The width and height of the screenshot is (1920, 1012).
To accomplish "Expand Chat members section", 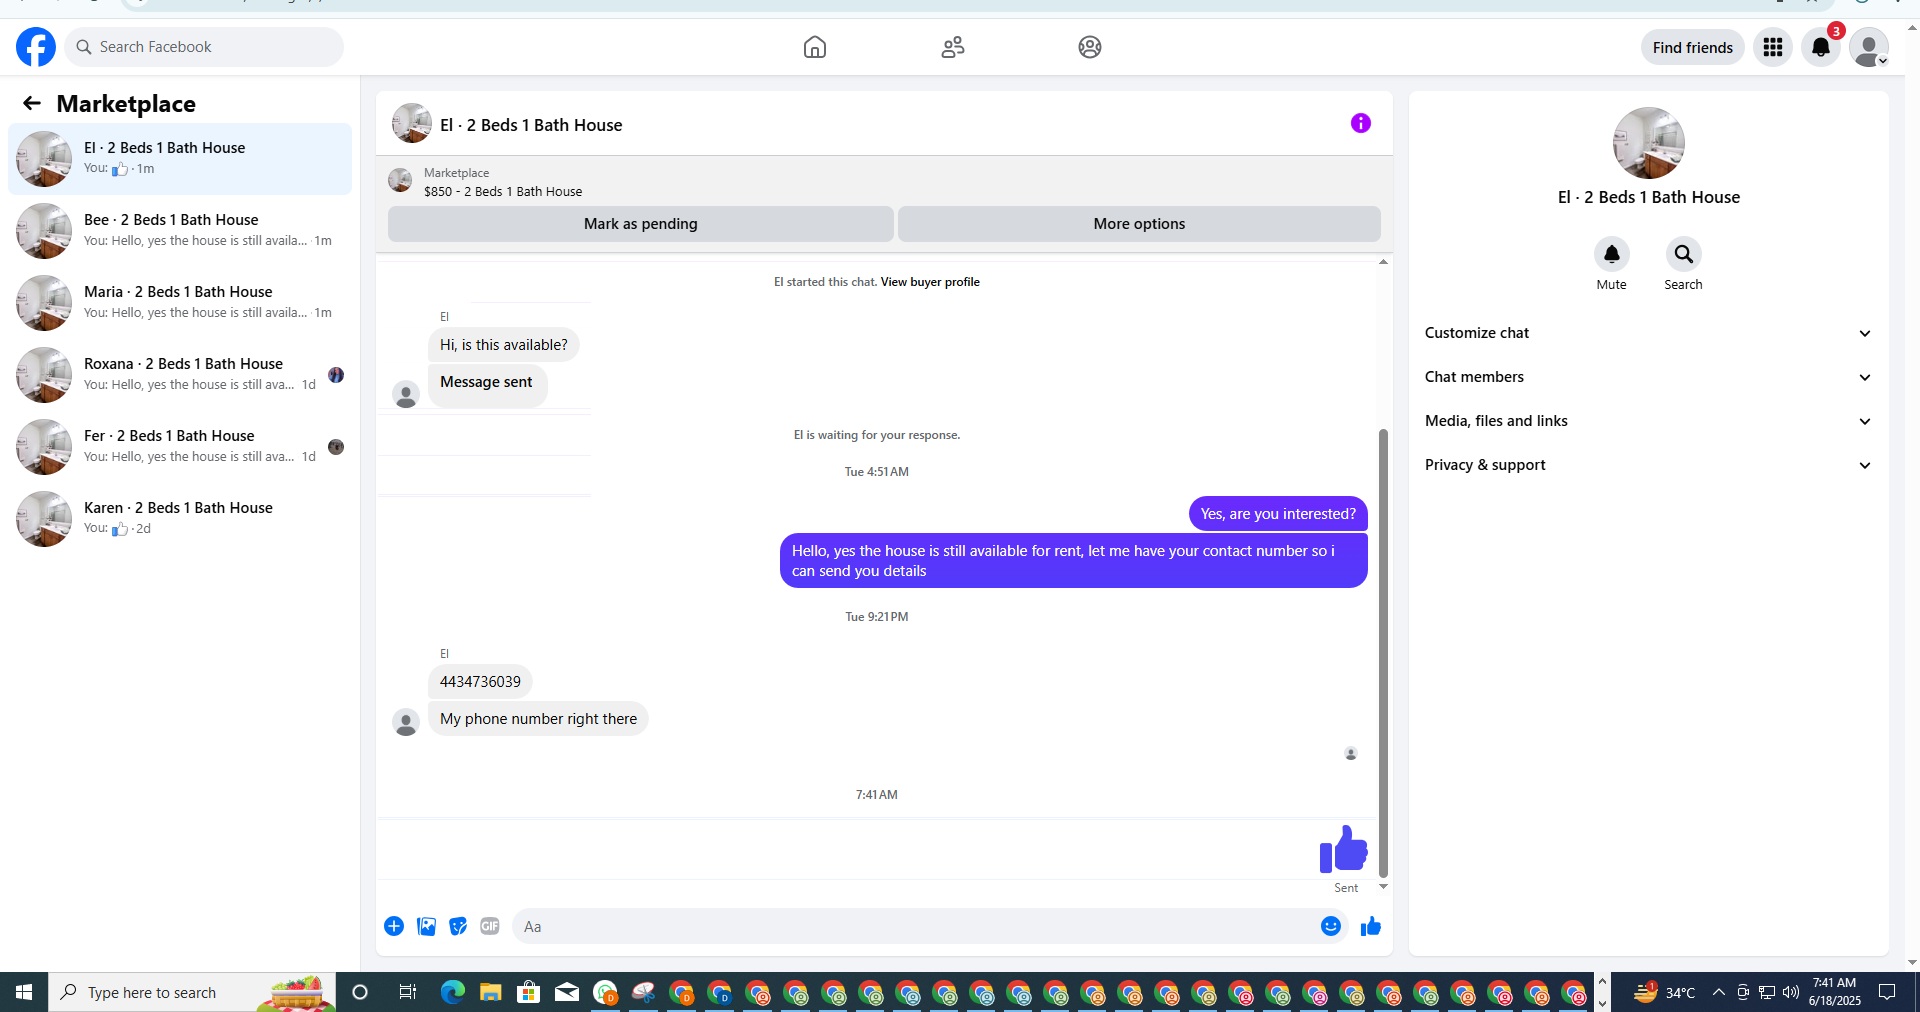I will tap(1648, 377).
